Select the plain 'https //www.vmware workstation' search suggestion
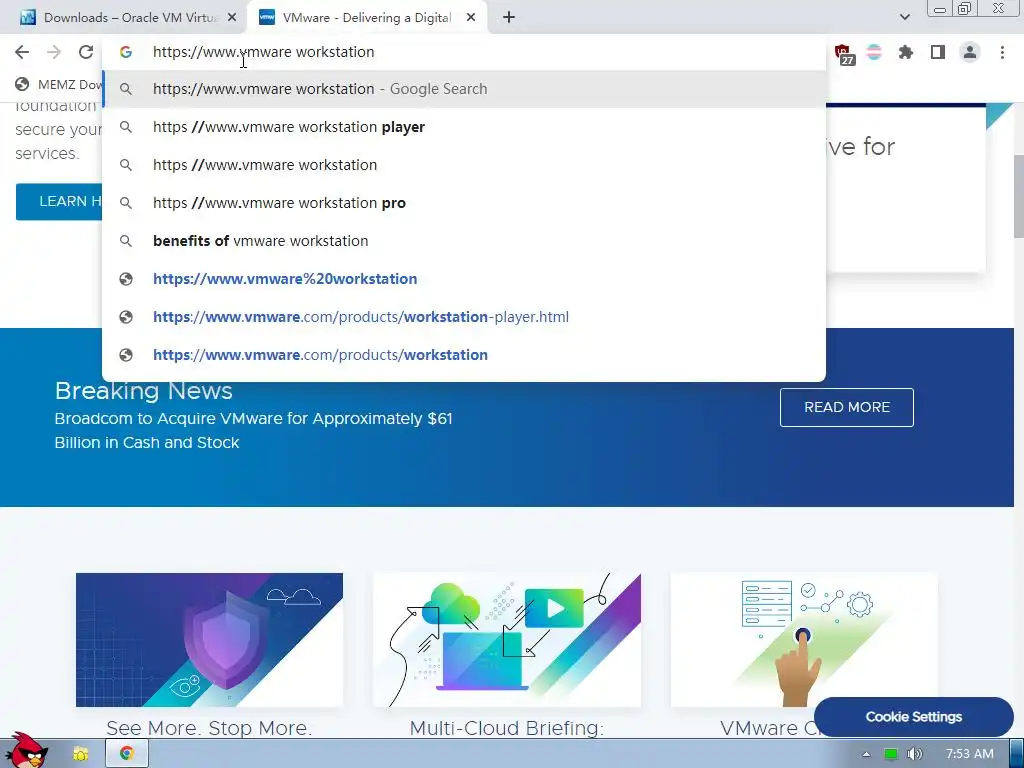Image resolution: width=1024 pixels, height=768 pixels. (x=464, y=165)
